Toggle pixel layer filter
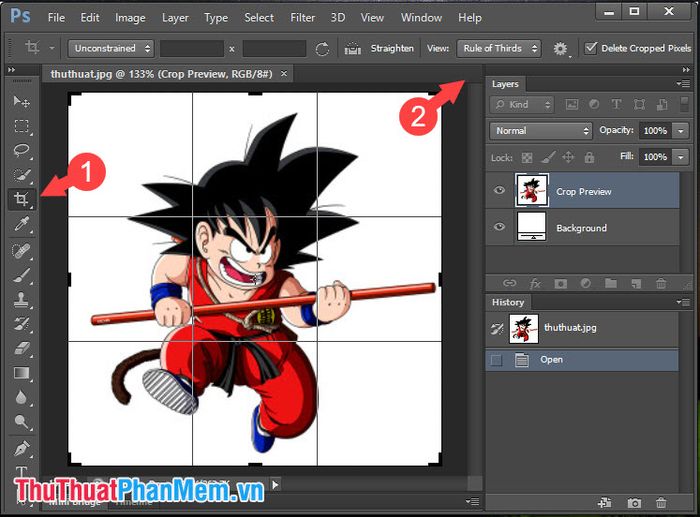700x517 pixels. pos(571,104)
